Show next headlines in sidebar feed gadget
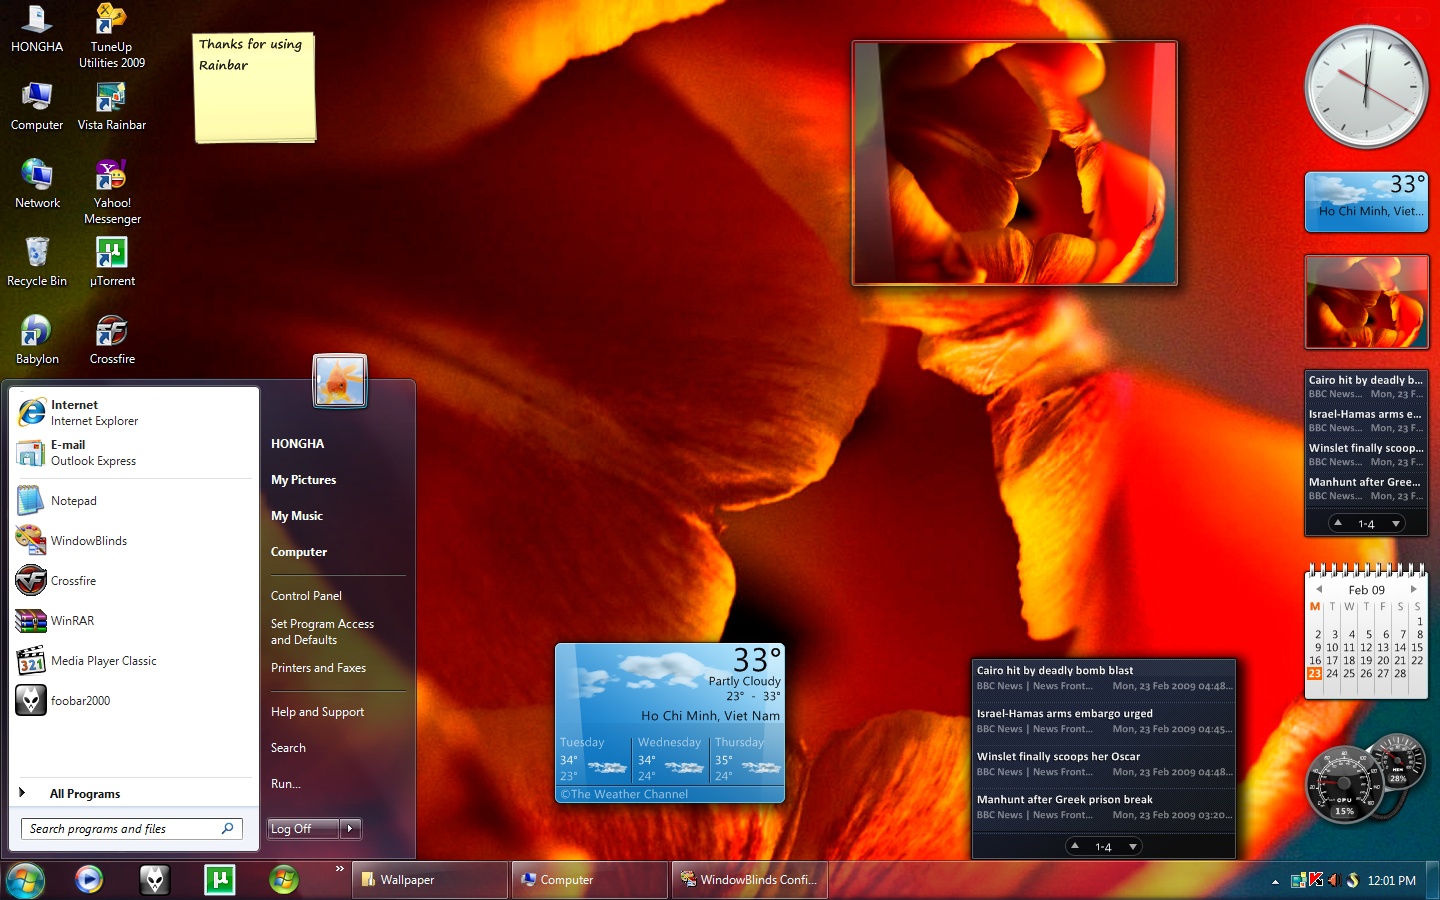The image size is (1440, 900). pyautogui.click(x=1396, y=523)
